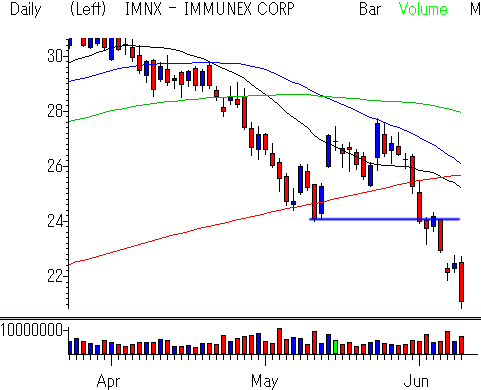
Task: Click the Daily timeframe label
Action: tap(26, 9)
